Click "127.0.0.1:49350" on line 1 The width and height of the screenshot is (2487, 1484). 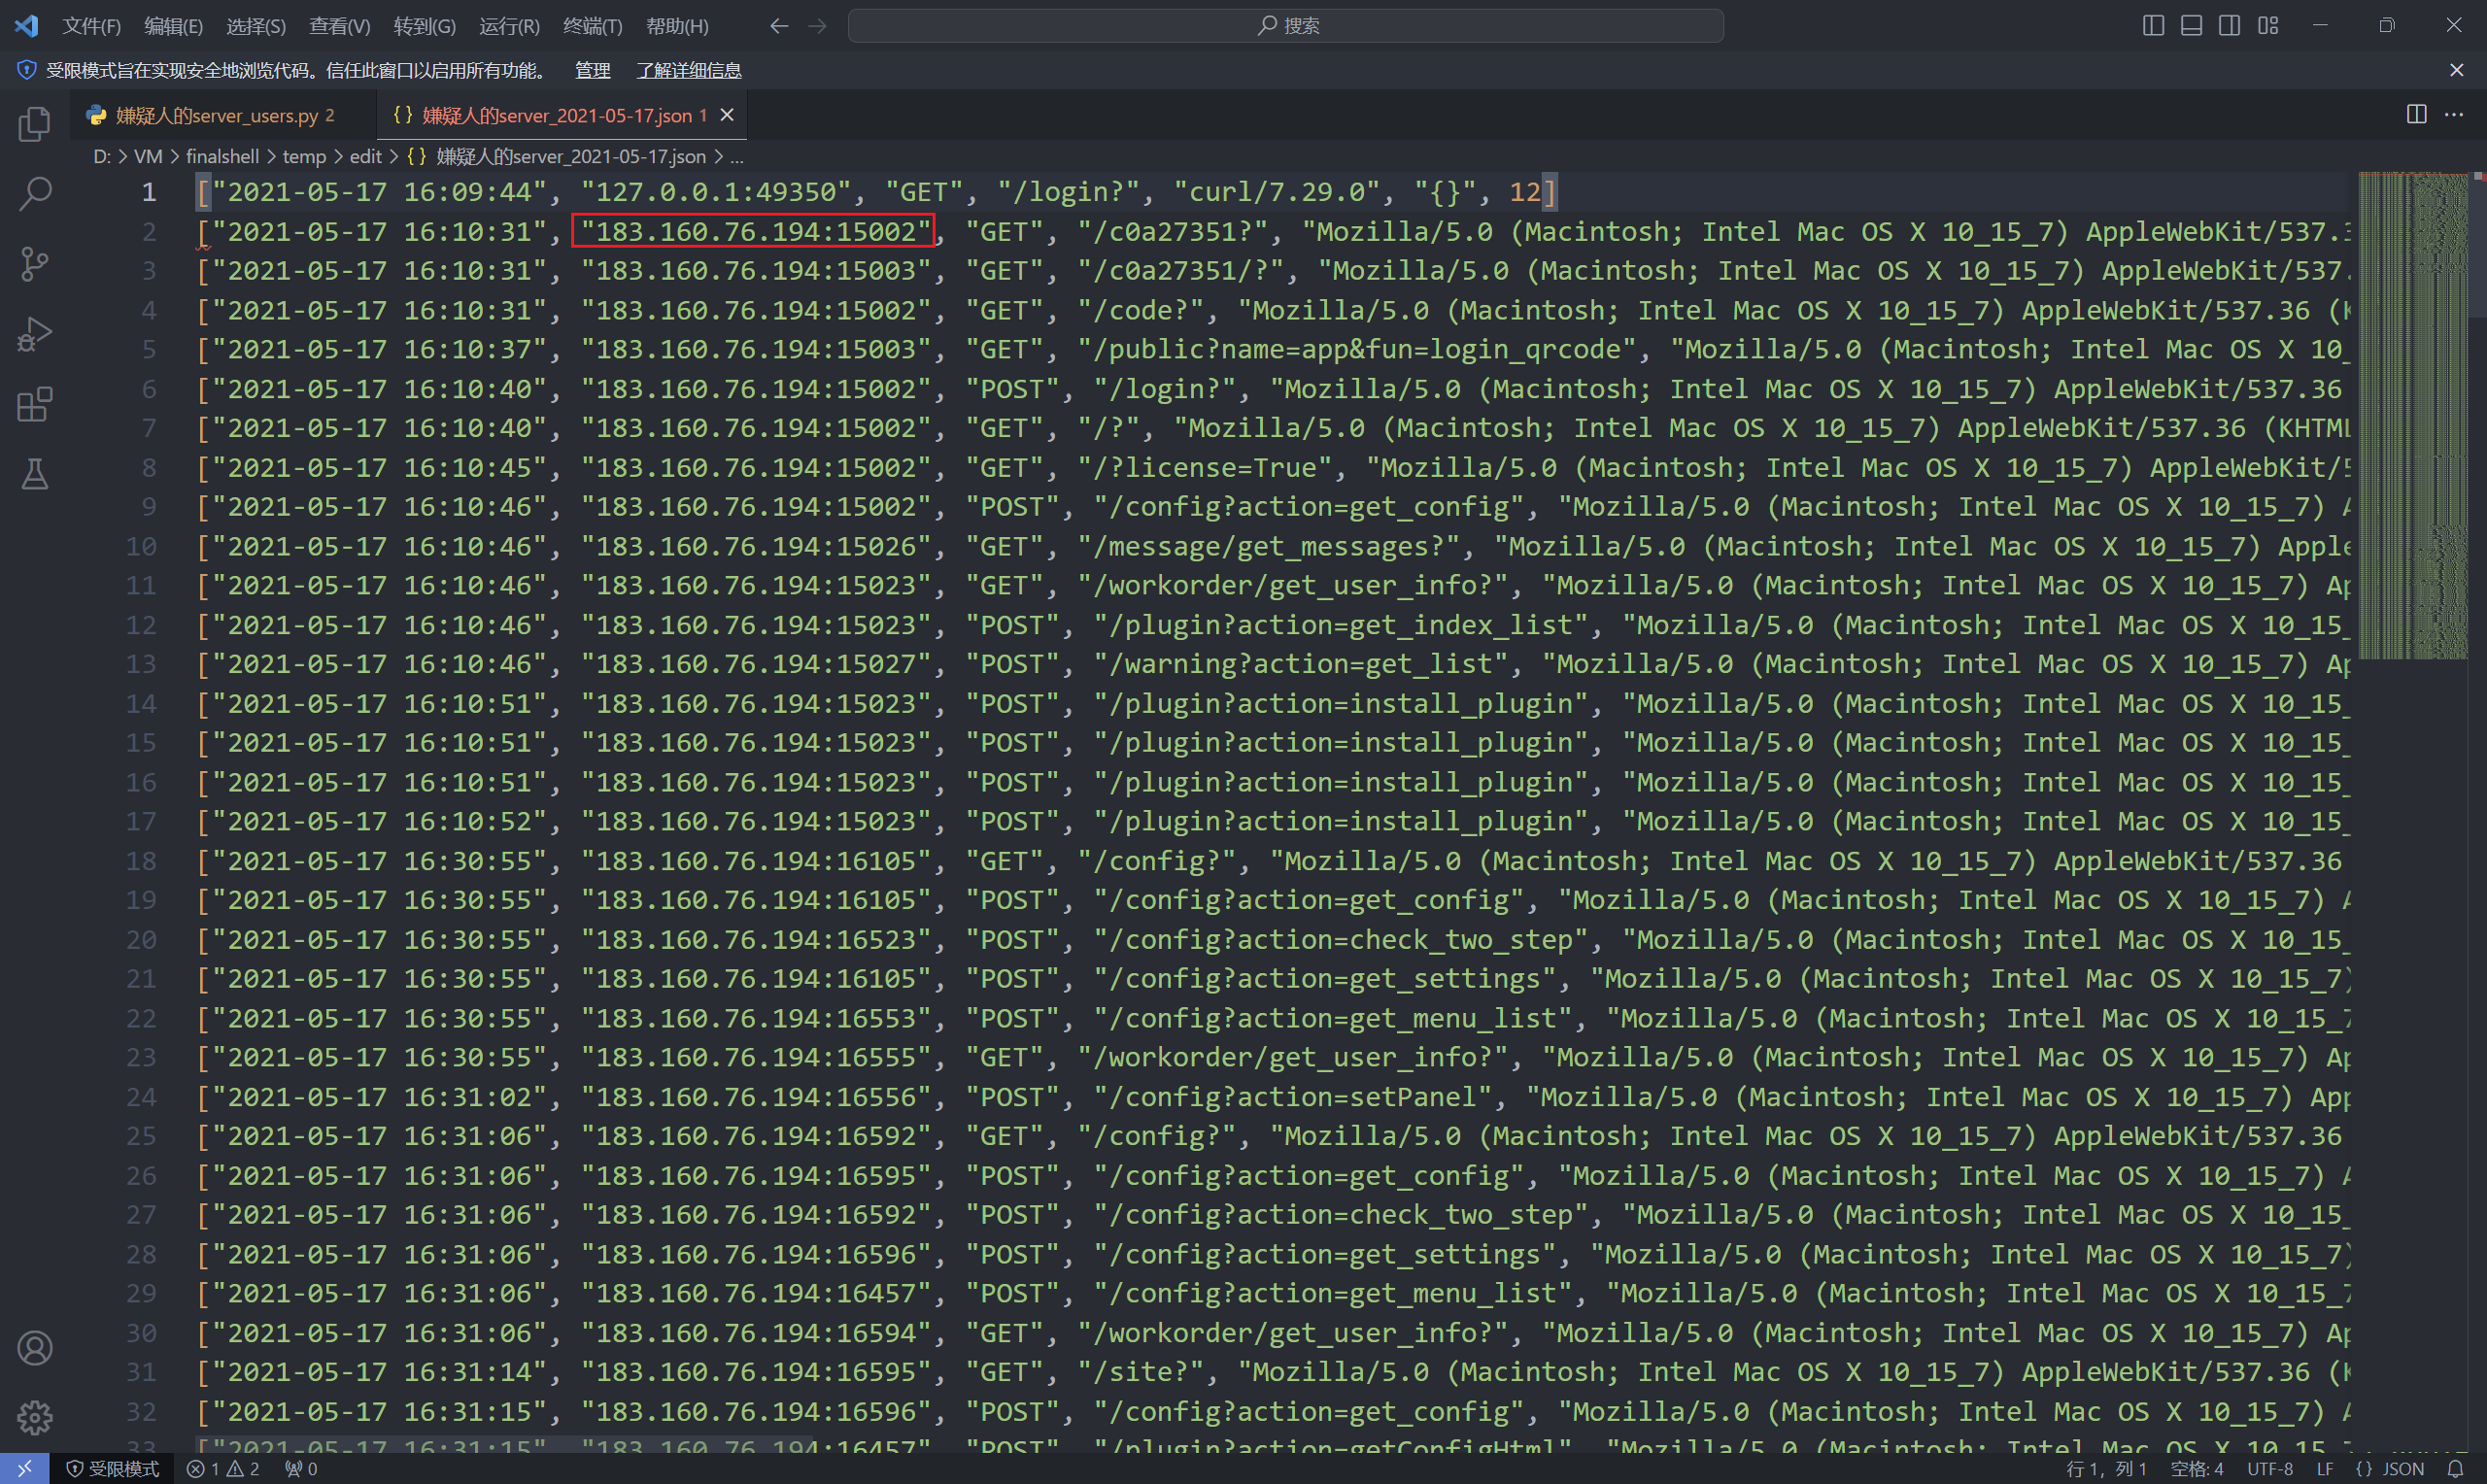pyautogui.click(x=716, y=191)
